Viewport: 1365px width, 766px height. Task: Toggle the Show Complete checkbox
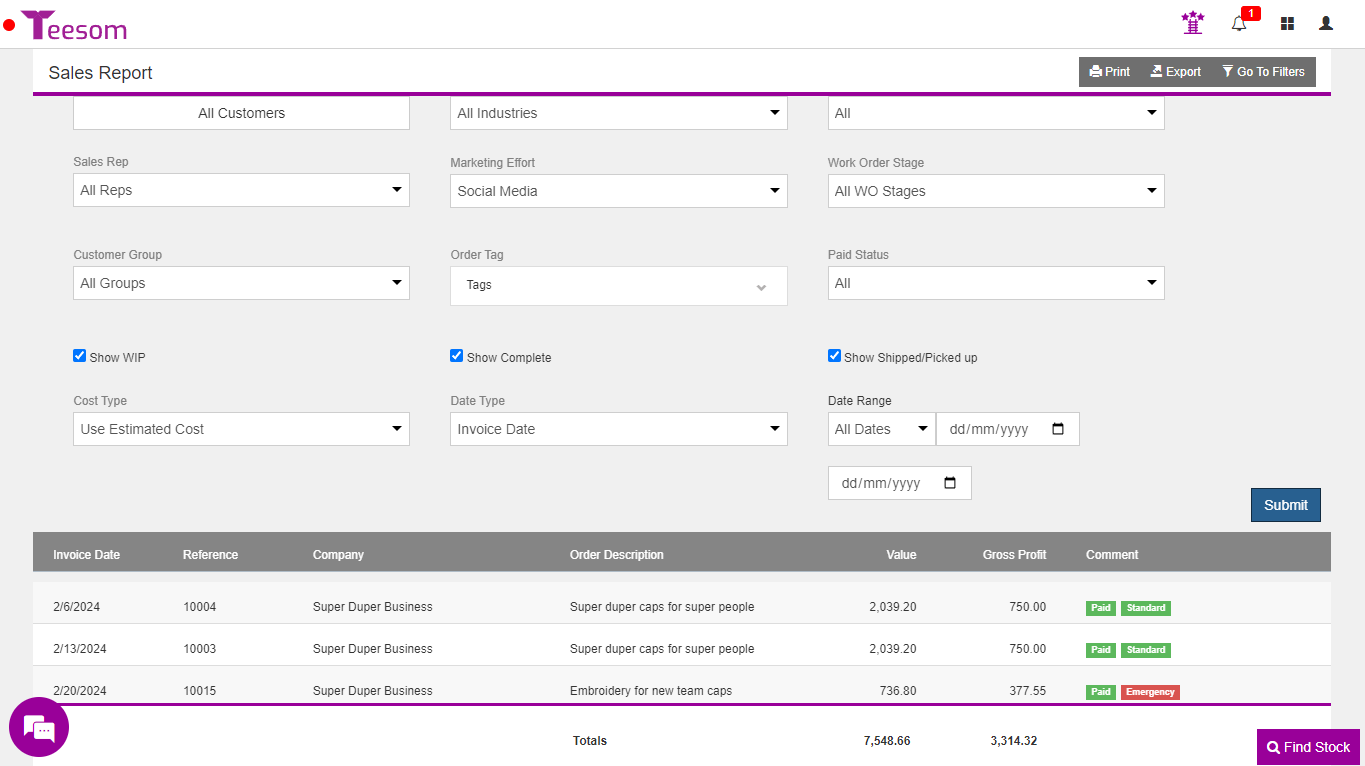457,356
